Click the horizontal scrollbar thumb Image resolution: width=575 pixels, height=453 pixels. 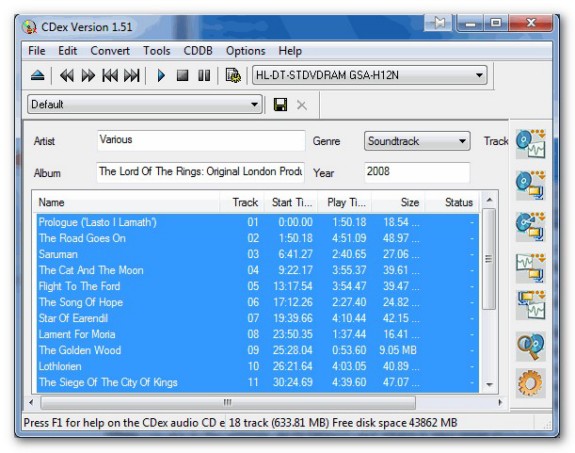pyautogui.click(x=228, y=402)
